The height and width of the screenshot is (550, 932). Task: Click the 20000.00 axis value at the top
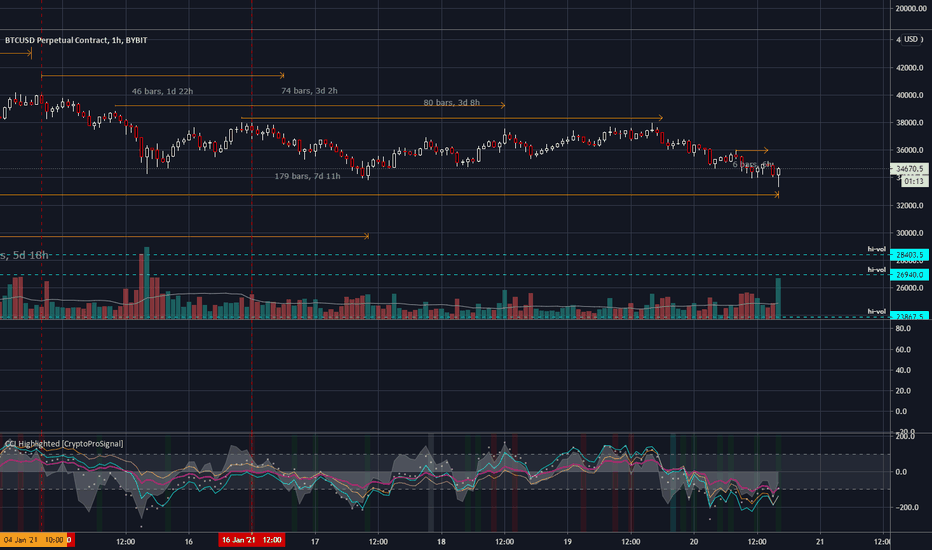click(x=912, y=9)
